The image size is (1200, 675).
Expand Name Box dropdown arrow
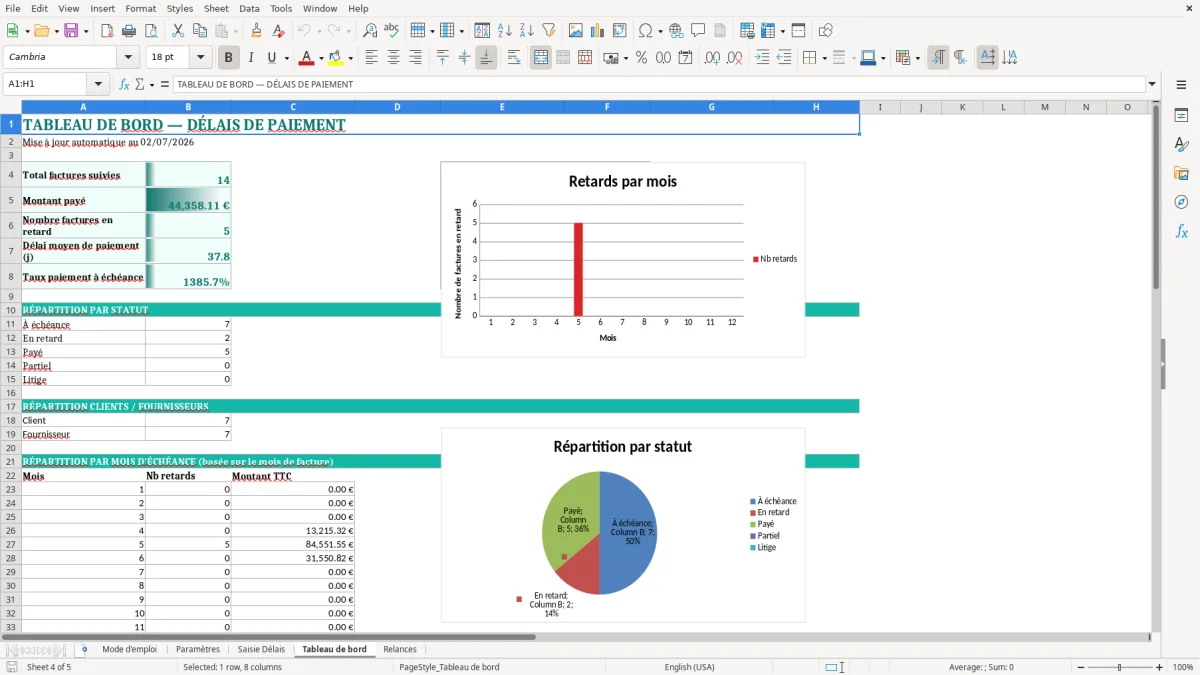pos(99,85)
